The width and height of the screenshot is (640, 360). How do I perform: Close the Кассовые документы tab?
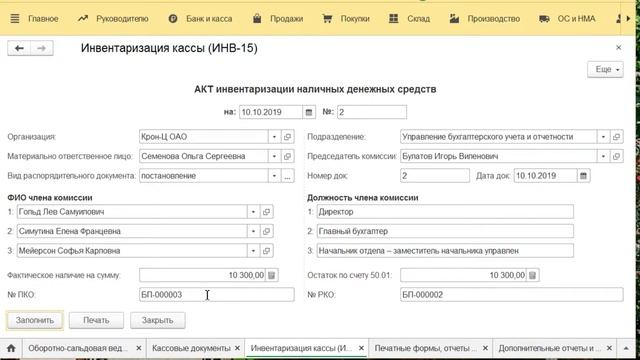tap(237, 348)
